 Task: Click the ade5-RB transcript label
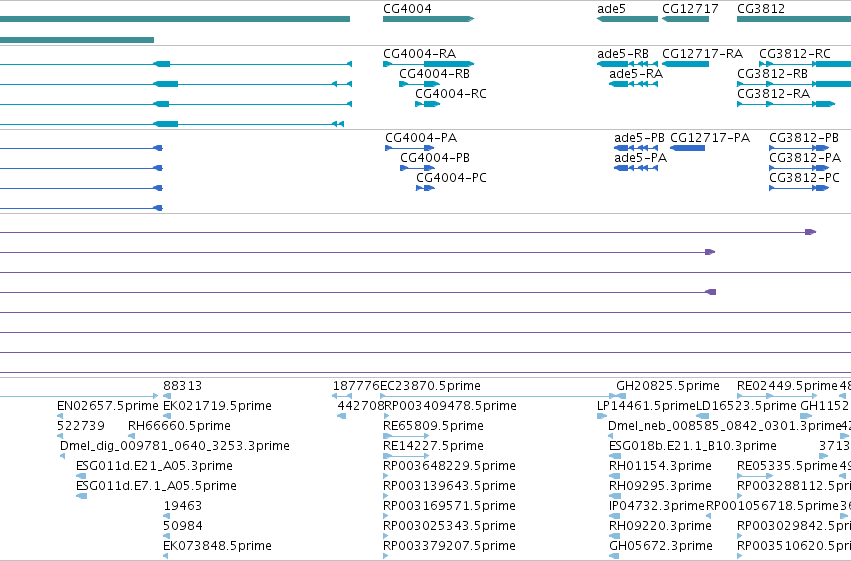(623, 54)
